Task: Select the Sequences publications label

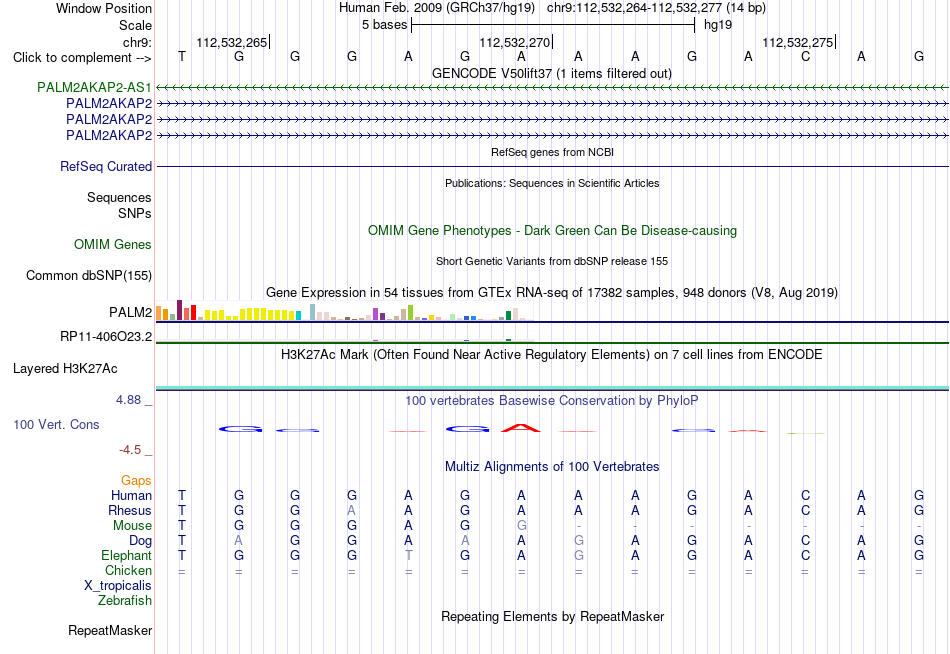Action: coord(119,198)
